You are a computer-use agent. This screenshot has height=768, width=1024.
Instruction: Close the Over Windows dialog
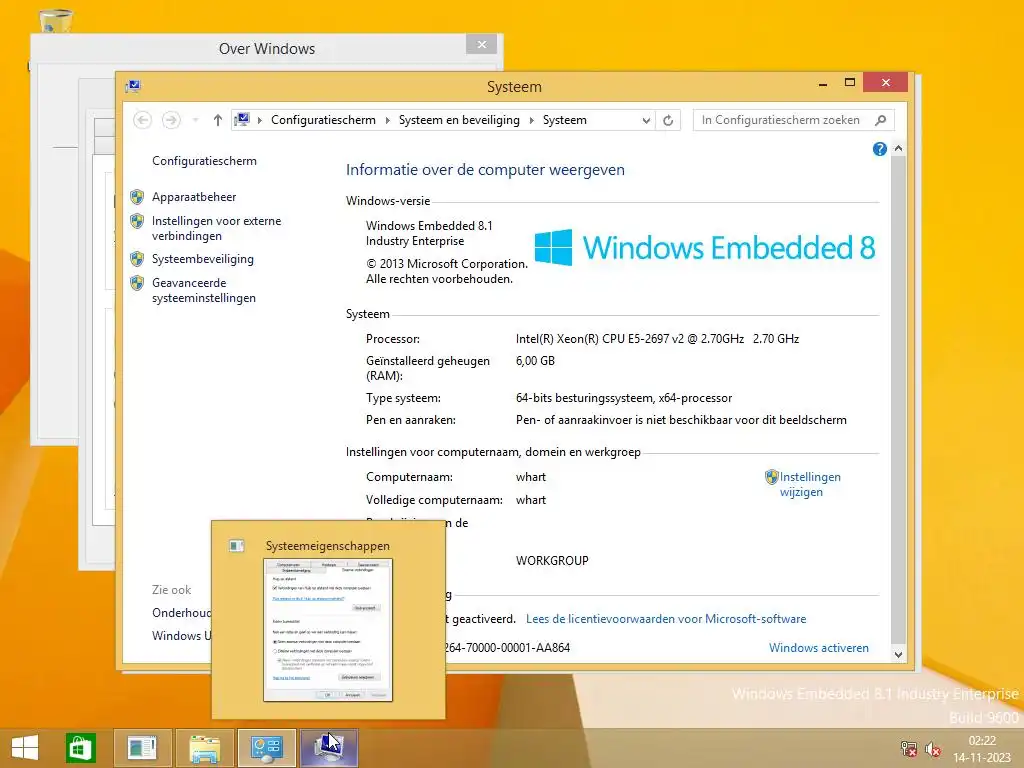[481, 44]
